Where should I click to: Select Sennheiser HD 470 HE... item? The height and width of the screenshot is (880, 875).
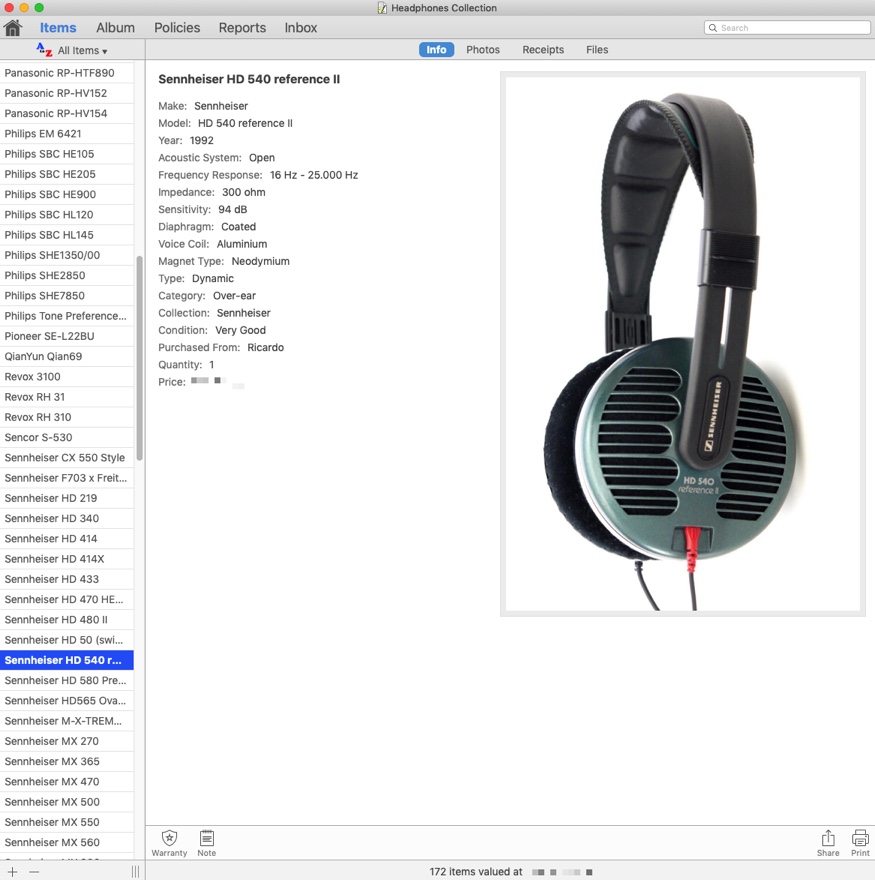pos(67,599)
